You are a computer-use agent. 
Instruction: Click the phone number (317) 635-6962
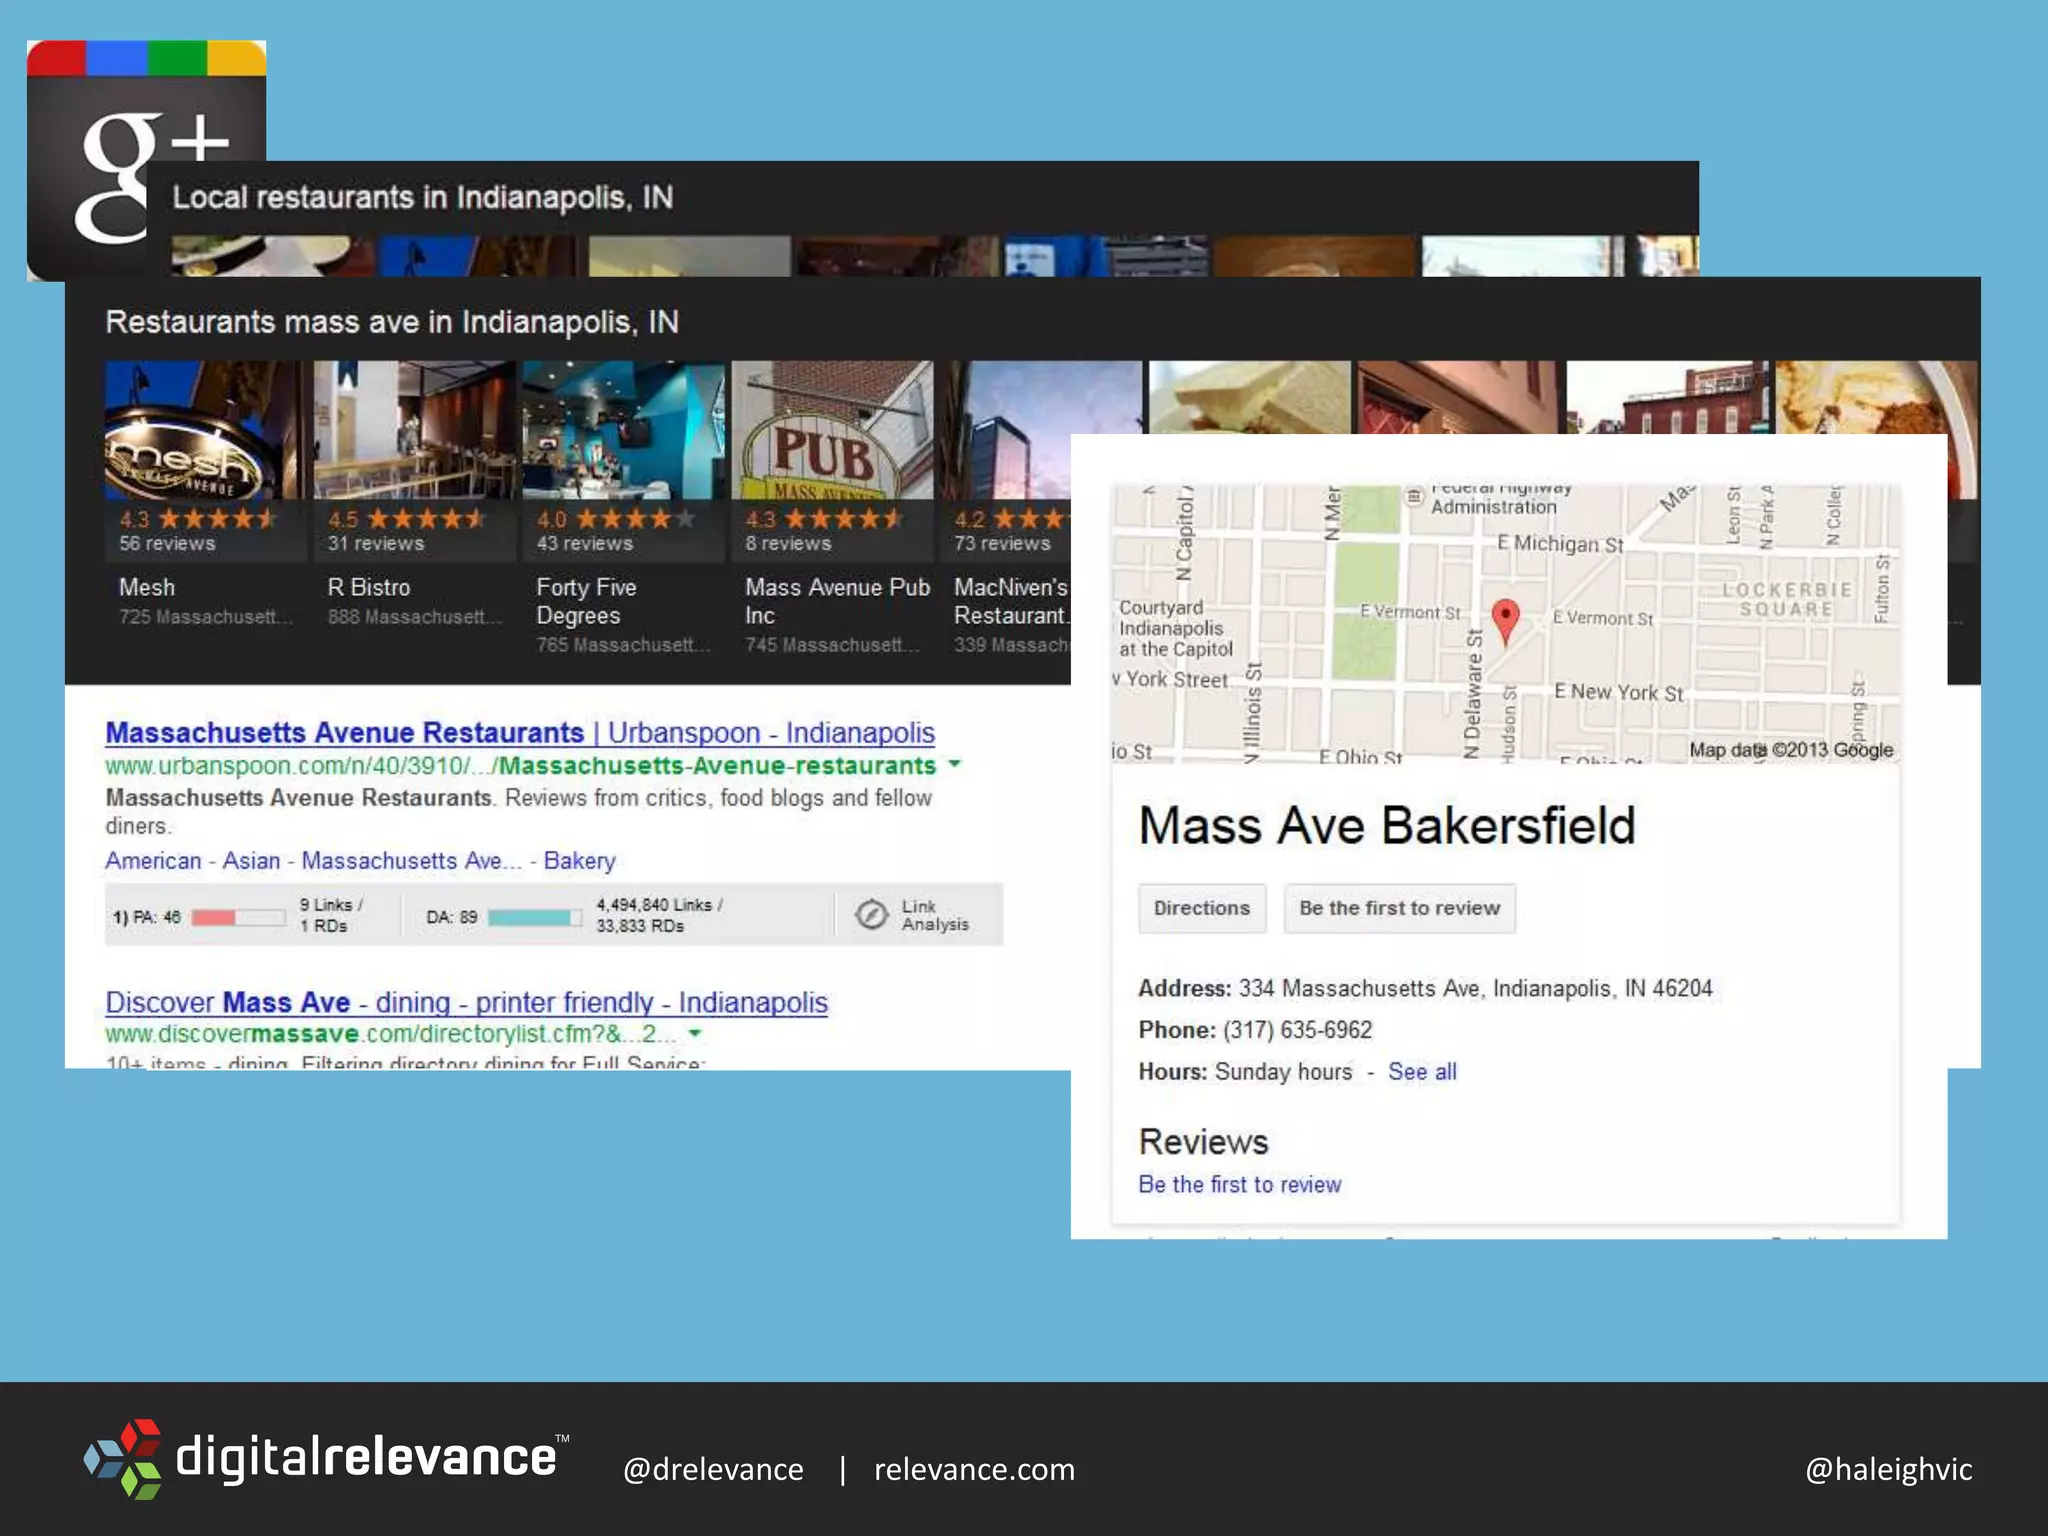tap(1298, 1030)
